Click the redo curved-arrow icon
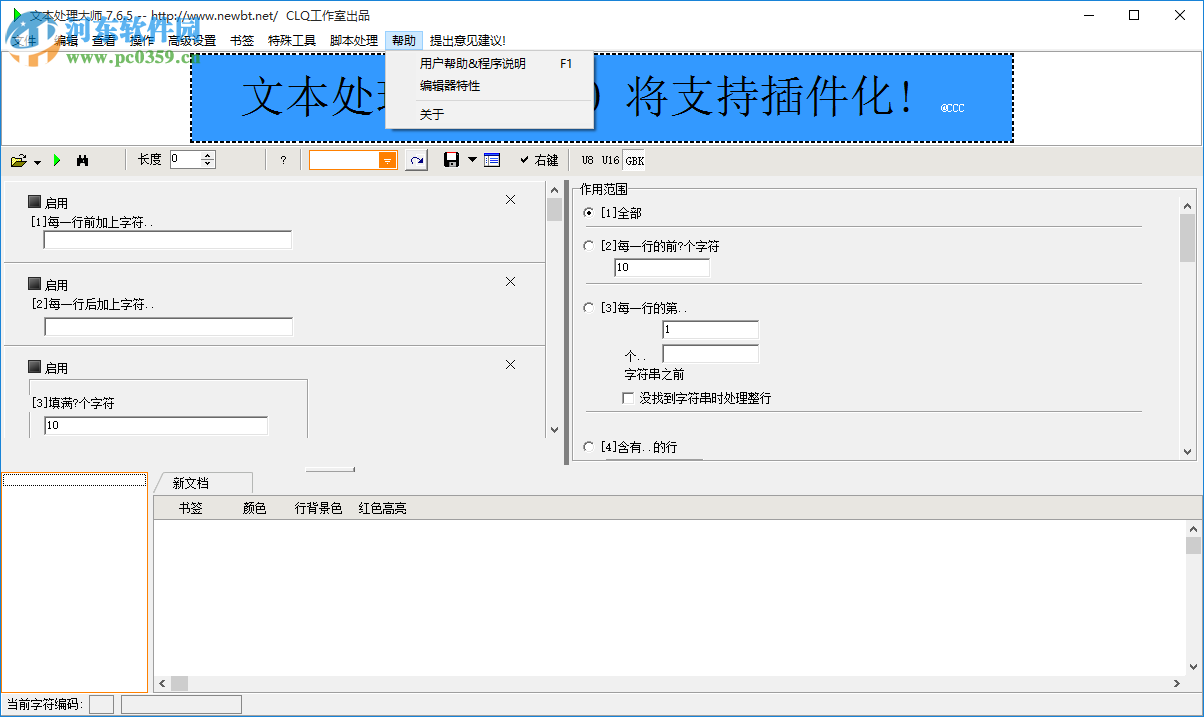 [416, 159]
